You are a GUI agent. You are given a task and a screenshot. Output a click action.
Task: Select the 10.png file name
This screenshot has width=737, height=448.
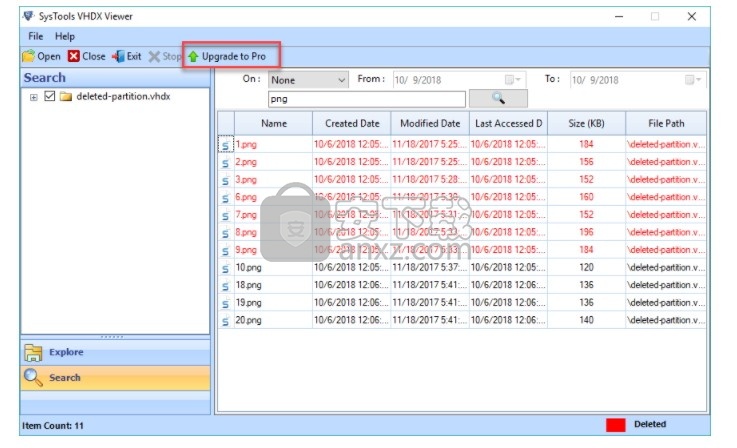(x=248, y=268)
